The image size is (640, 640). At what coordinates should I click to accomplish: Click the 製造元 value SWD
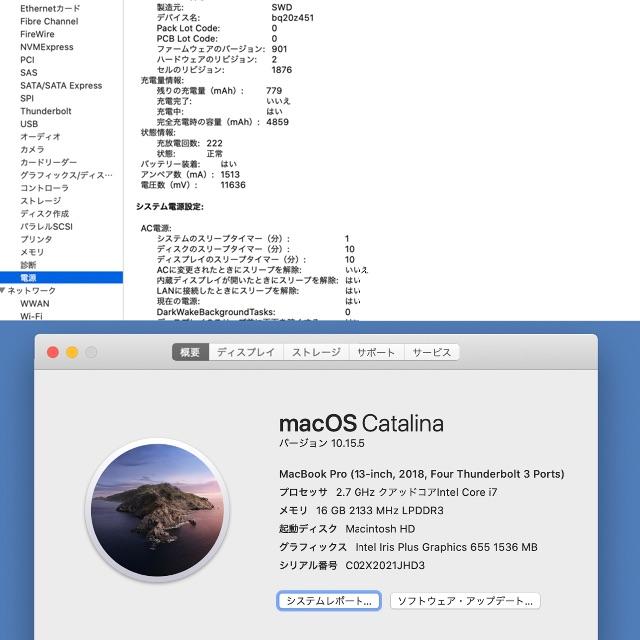click(x=282, y=7)
